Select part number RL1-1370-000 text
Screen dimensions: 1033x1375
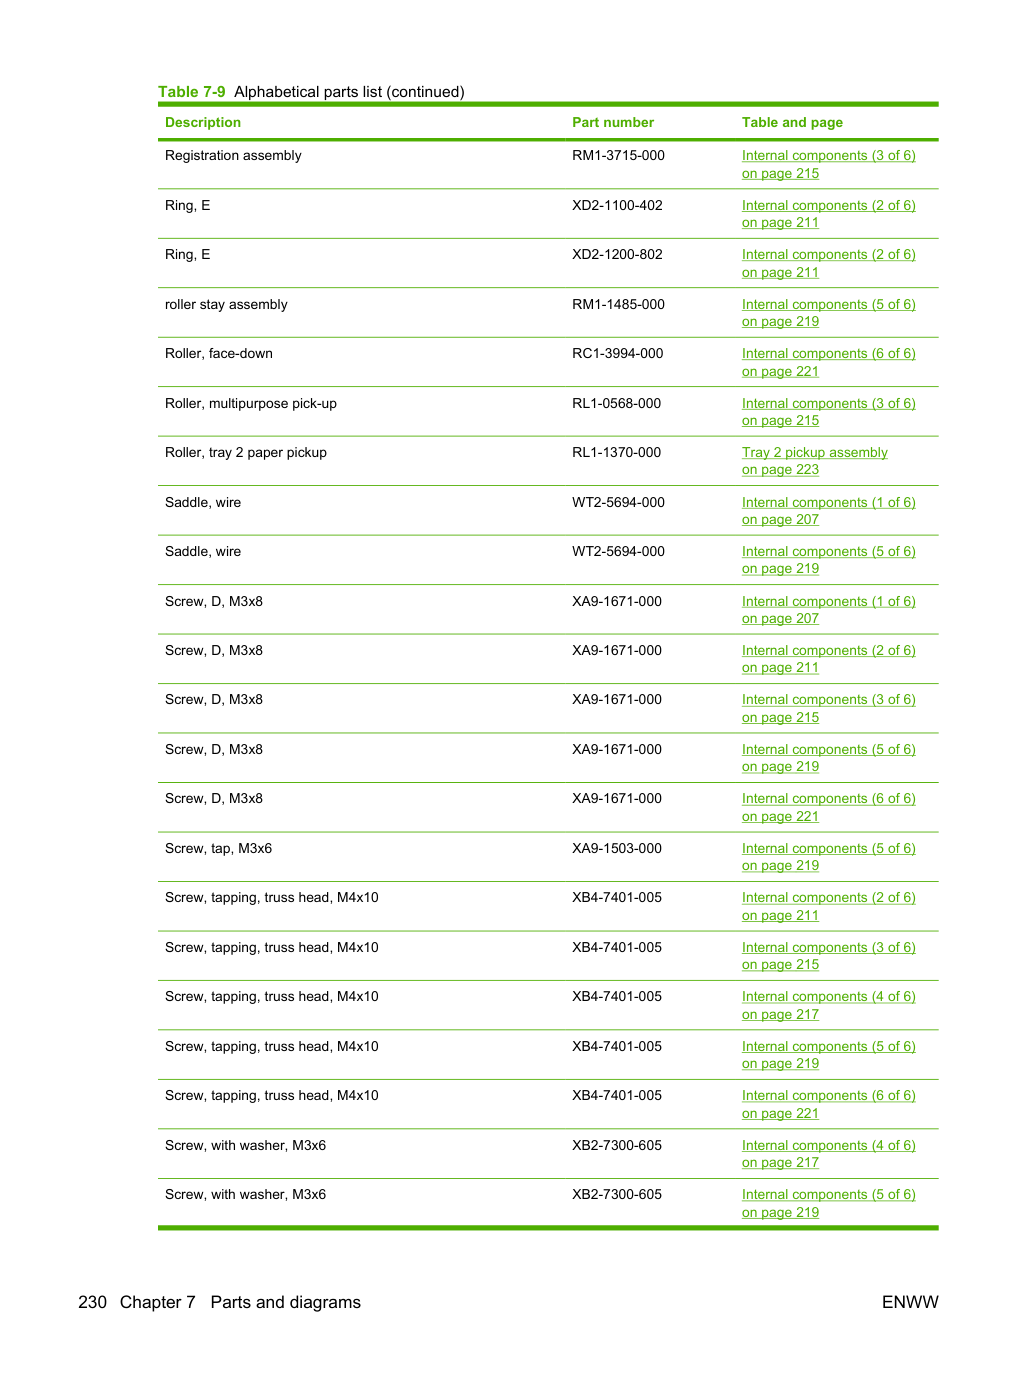(x=617, y=452)
